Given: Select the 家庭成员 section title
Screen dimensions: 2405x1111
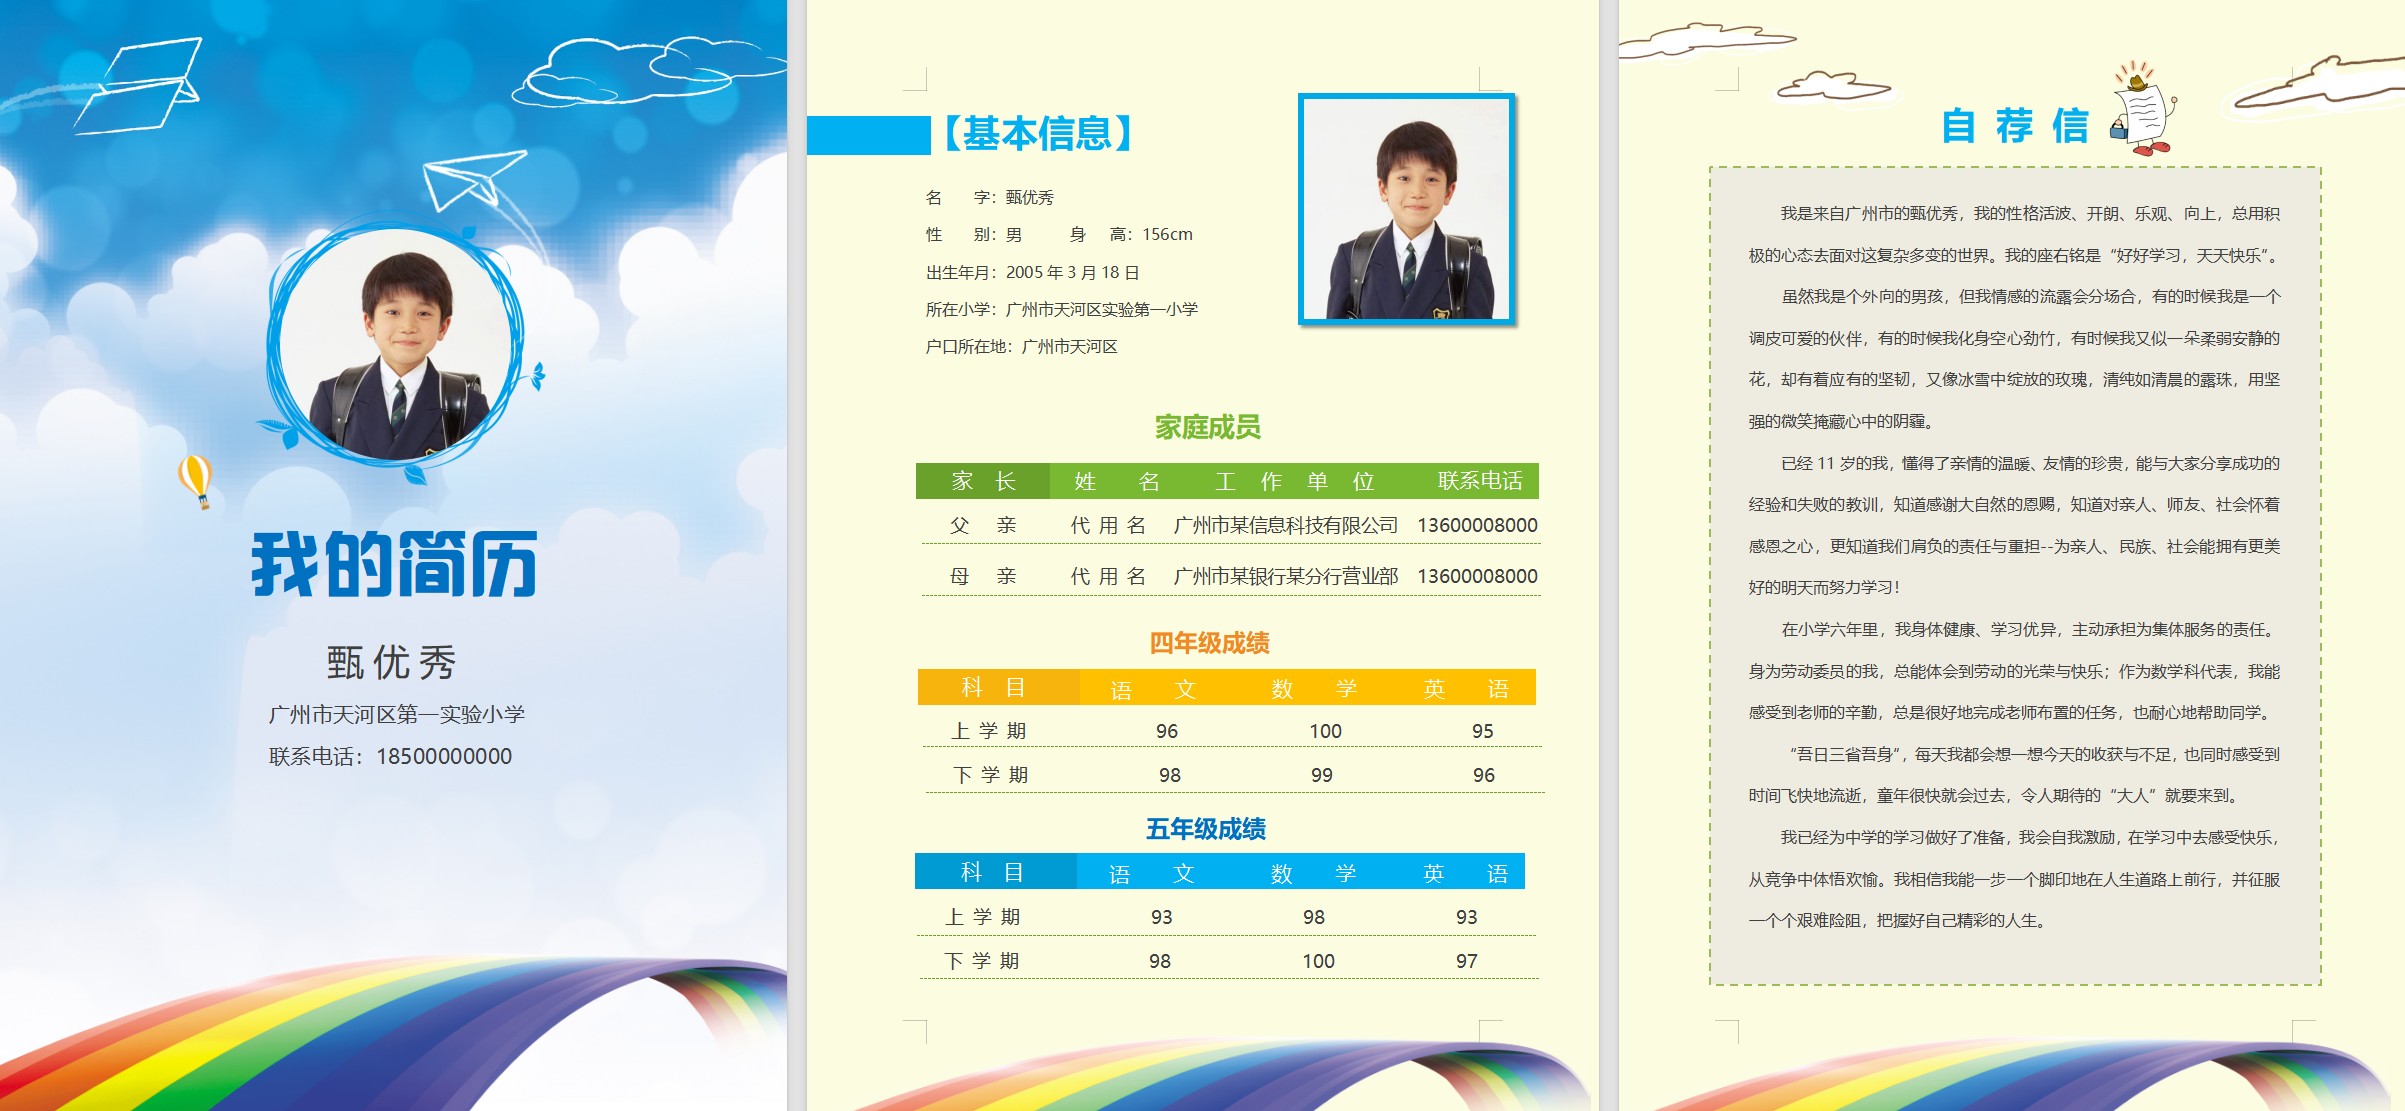Looking at the screenshot, I should click(1207, 428).
